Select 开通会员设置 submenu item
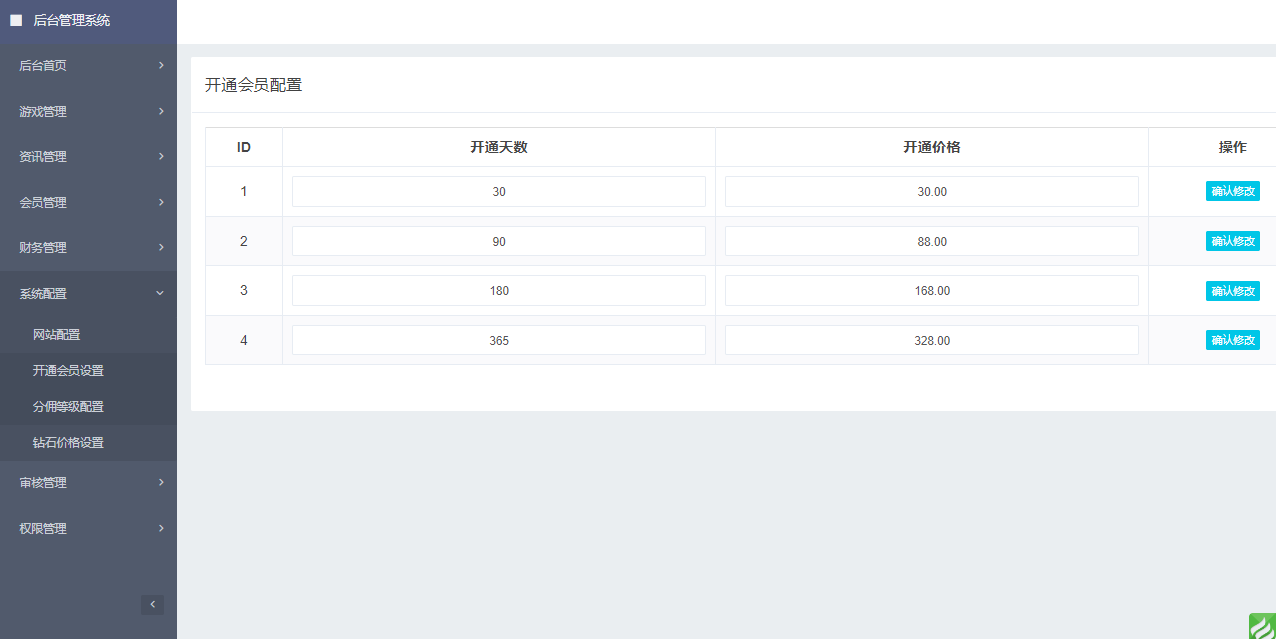 tap(68, 371)
